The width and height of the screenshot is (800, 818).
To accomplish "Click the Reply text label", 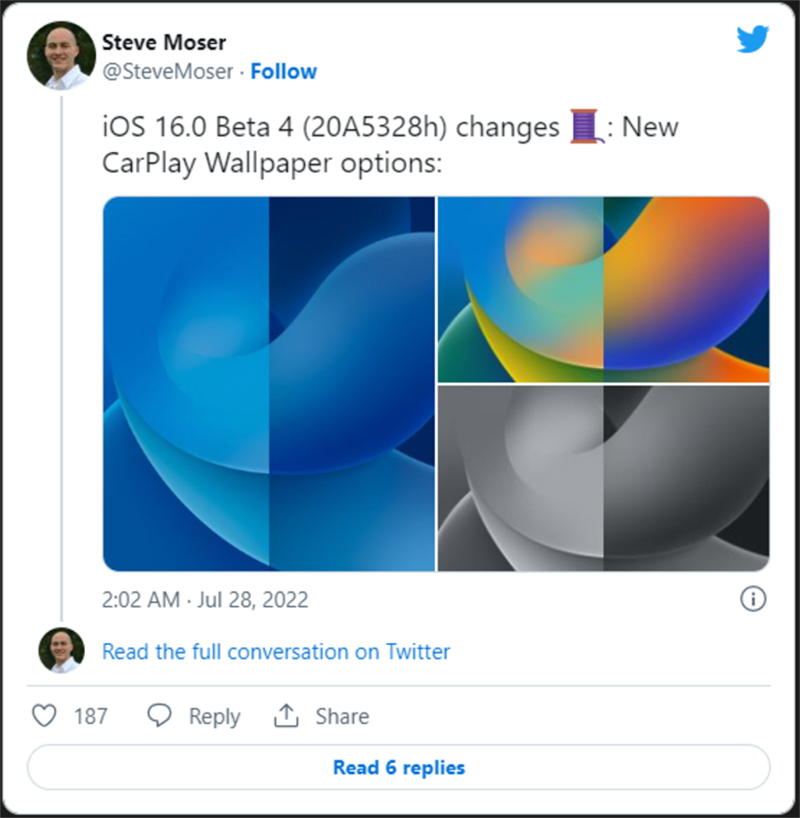I will click(x=214, y=716).
